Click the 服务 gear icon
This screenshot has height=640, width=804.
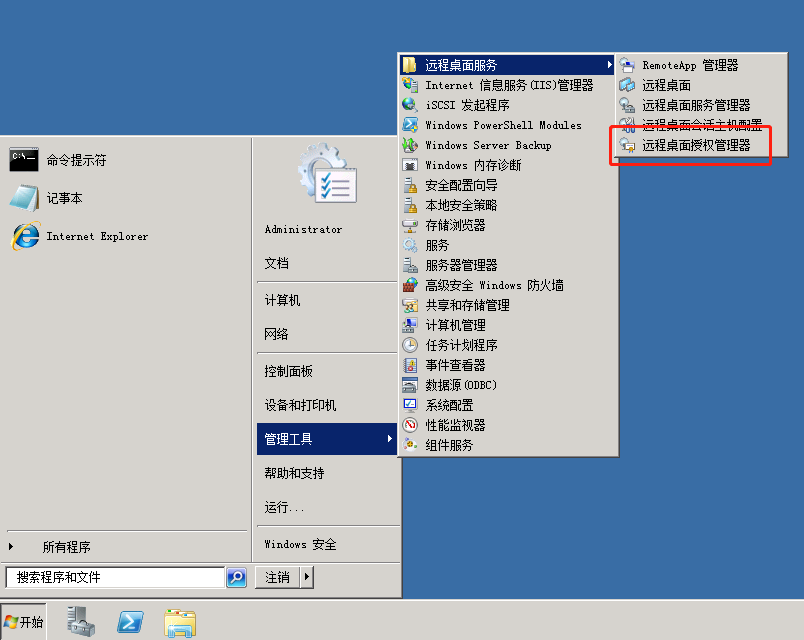tap(409, 245)
